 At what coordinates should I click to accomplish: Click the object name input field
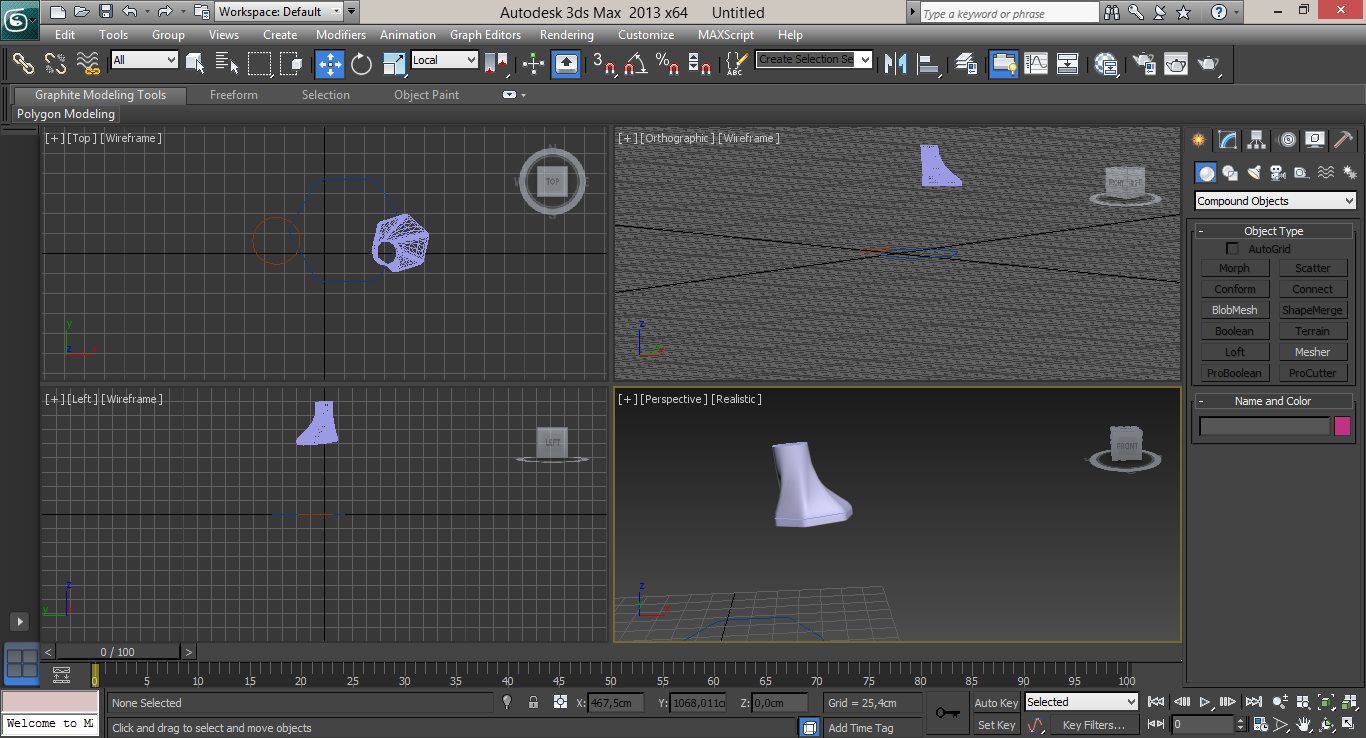coord(1265,427)
